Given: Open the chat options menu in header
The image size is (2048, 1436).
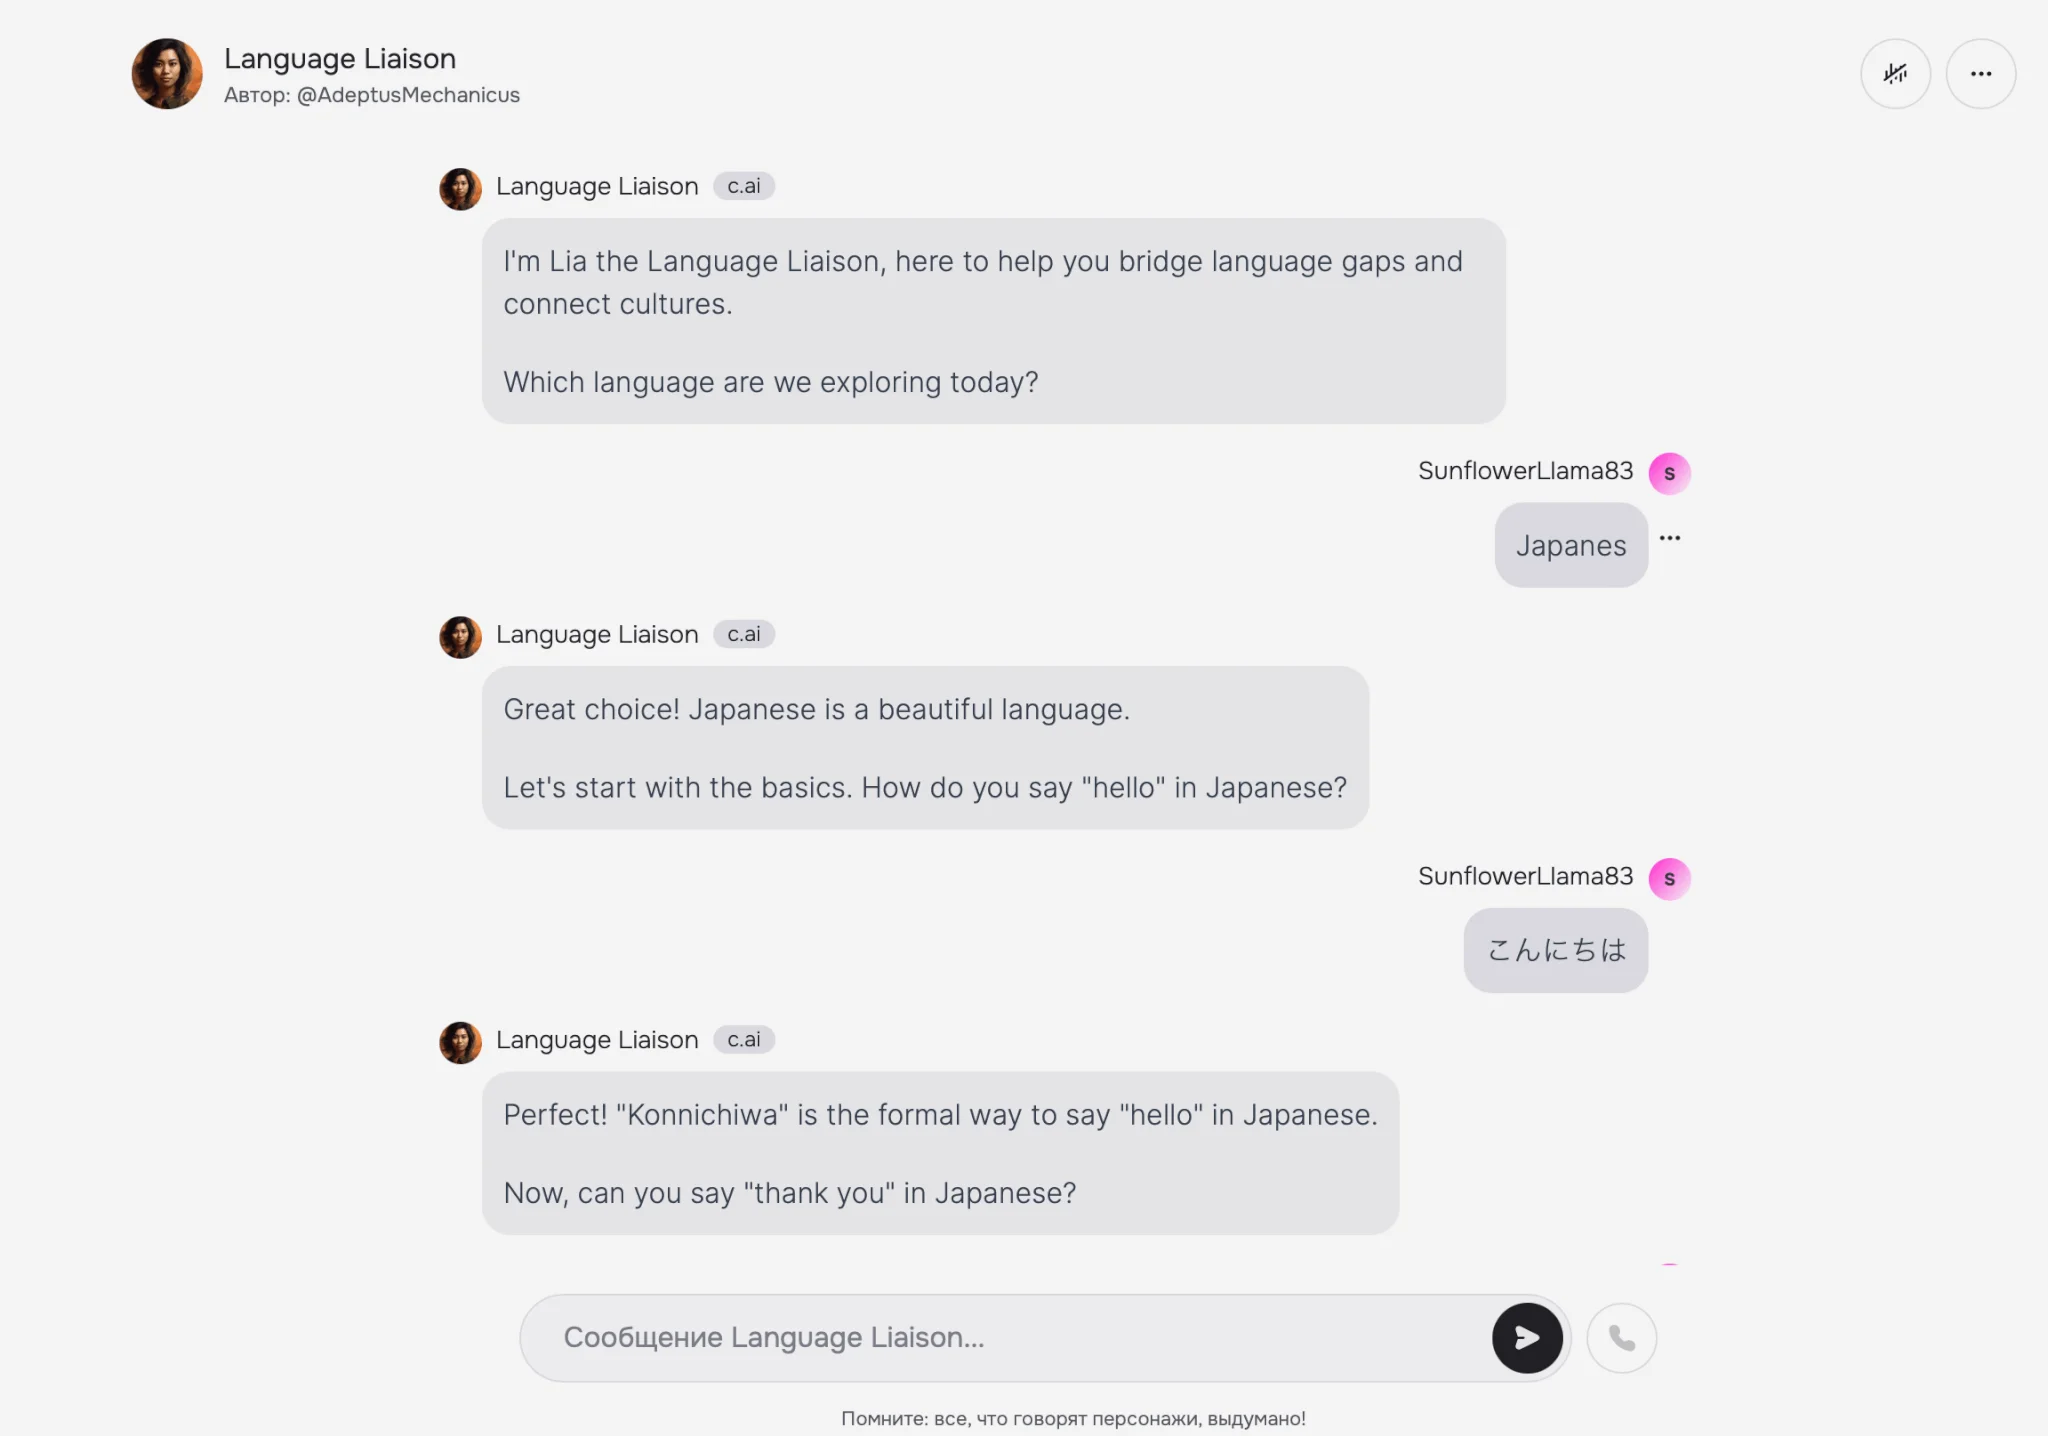Looking at the screenshot, I should [x=1980, y=74].
